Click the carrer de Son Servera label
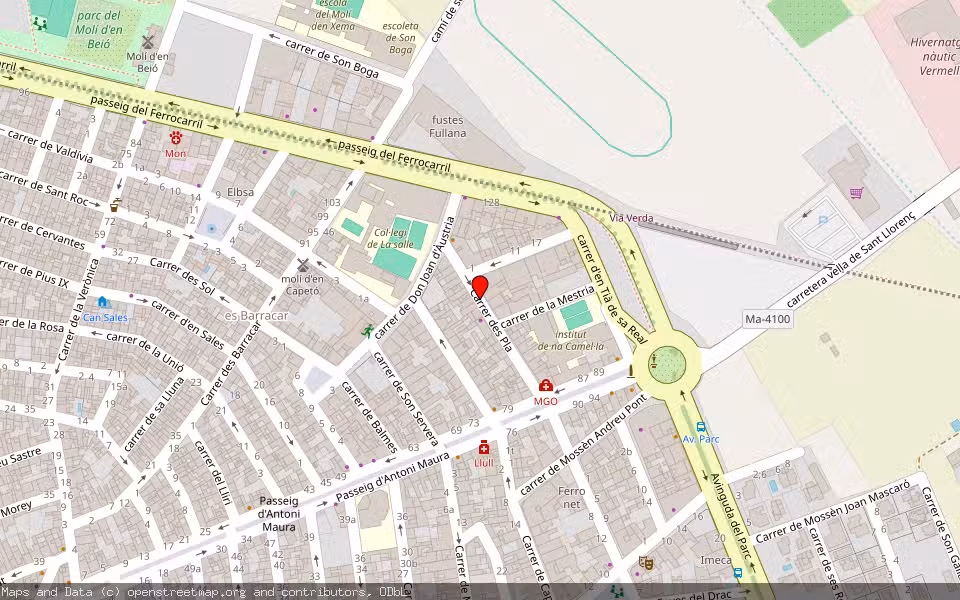 [405, 399]
